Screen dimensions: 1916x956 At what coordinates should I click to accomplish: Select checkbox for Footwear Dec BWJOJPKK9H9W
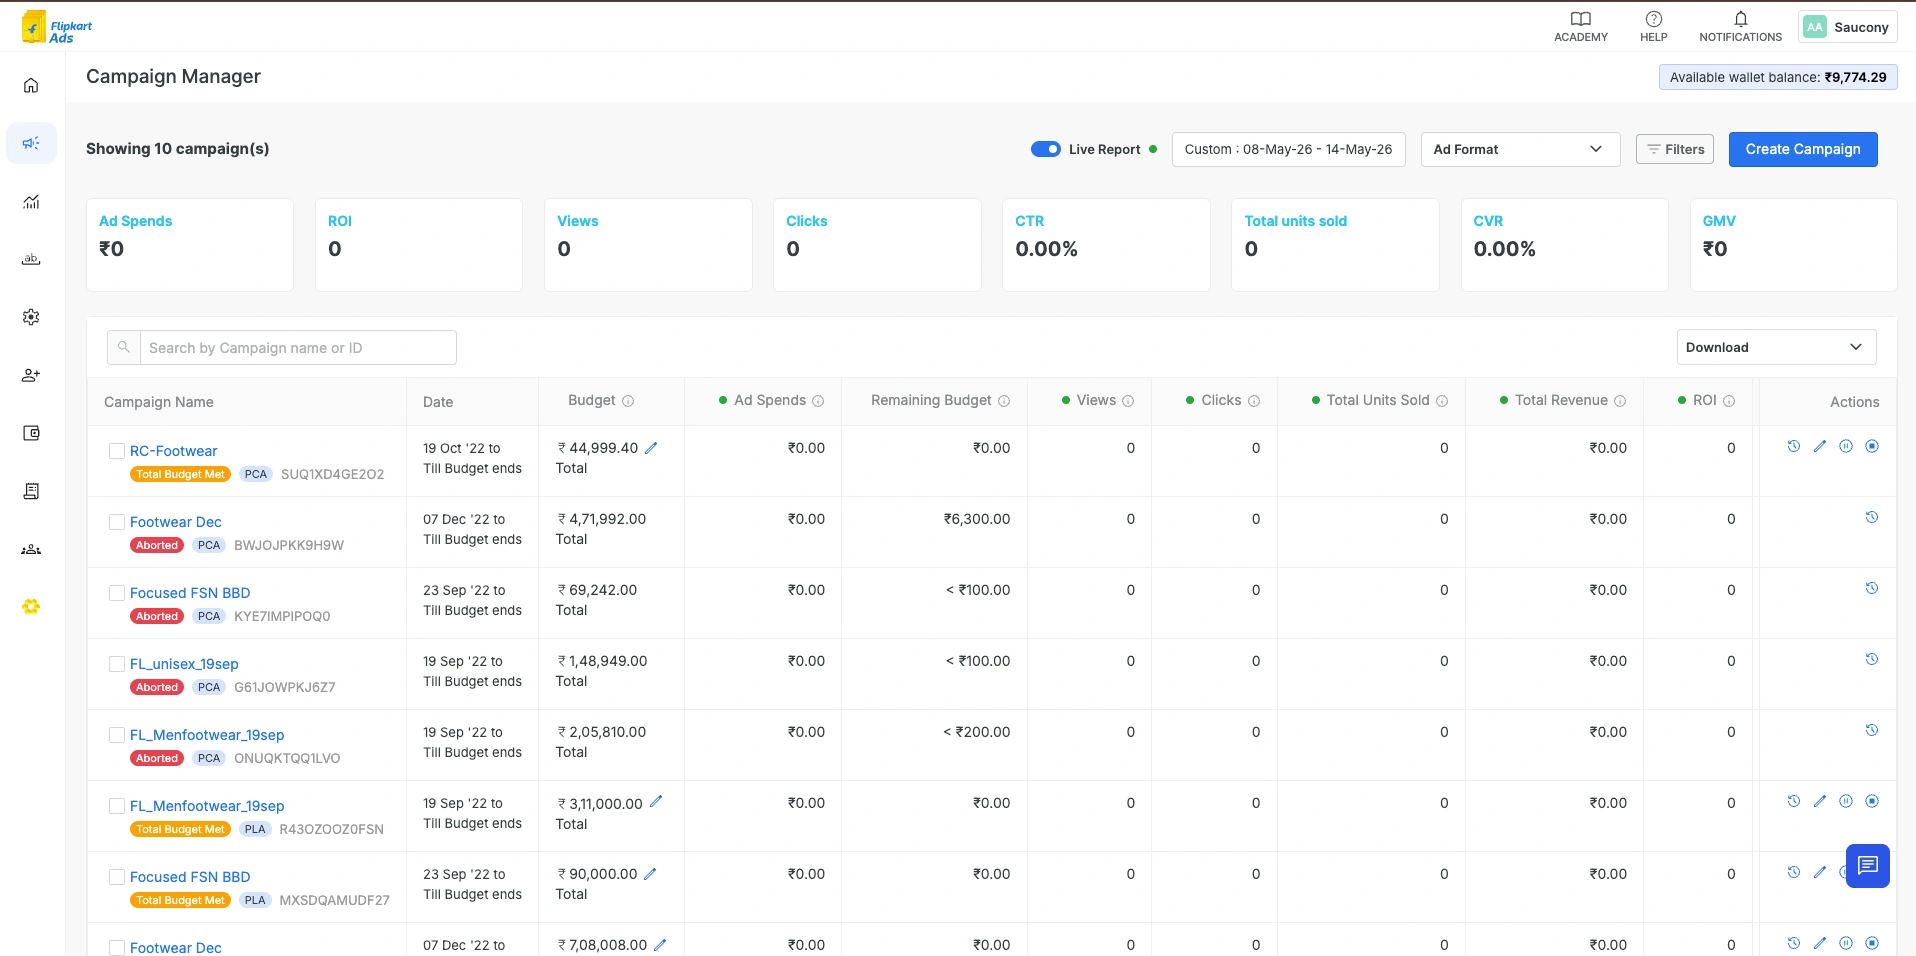117,522
